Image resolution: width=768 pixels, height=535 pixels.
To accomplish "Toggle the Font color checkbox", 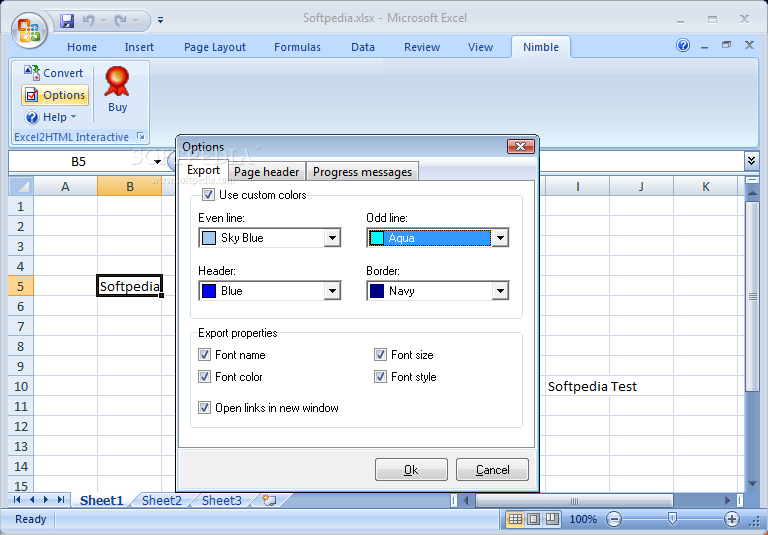I will [204, 376].
